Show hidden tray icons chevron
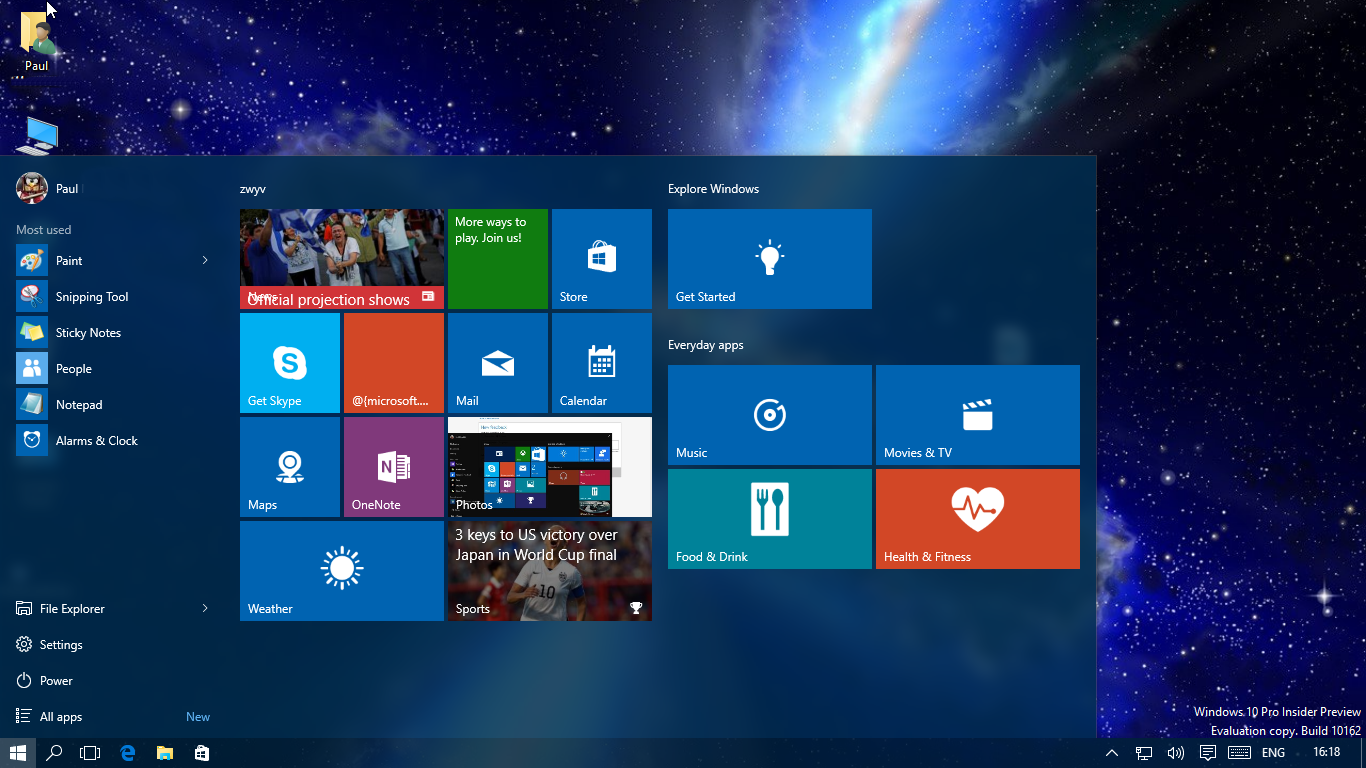 click(1112, 753)
